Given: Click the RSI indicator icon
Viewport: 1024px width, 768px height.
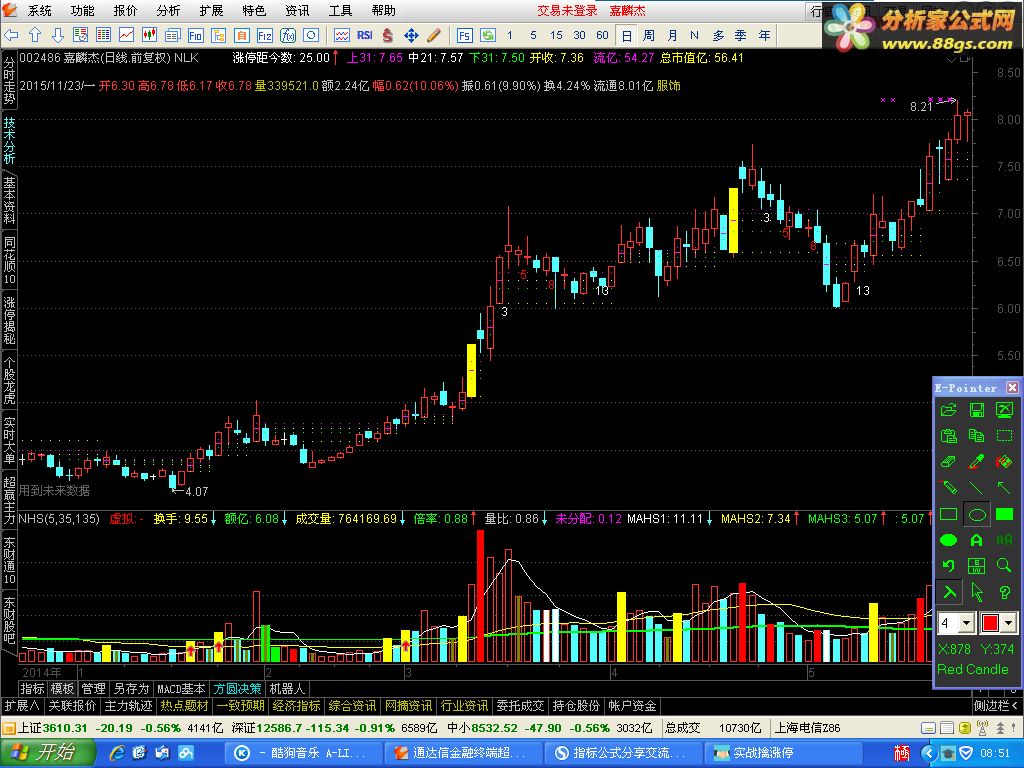Looking at the screenshot, I should [x=364, y=35].
